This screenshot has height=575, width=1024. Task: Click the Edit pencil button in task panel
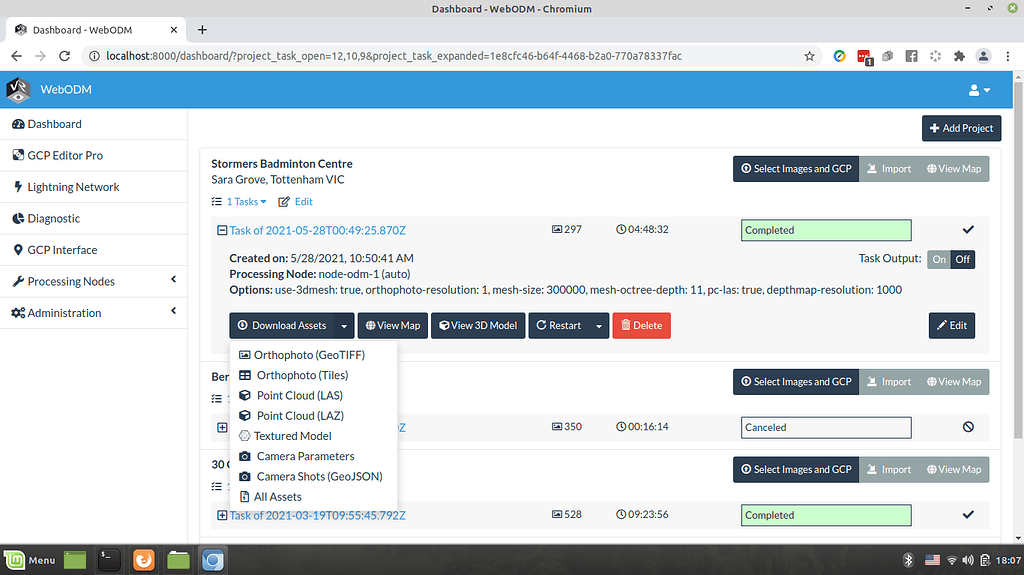pyautogui.click(x=951, y=325)
